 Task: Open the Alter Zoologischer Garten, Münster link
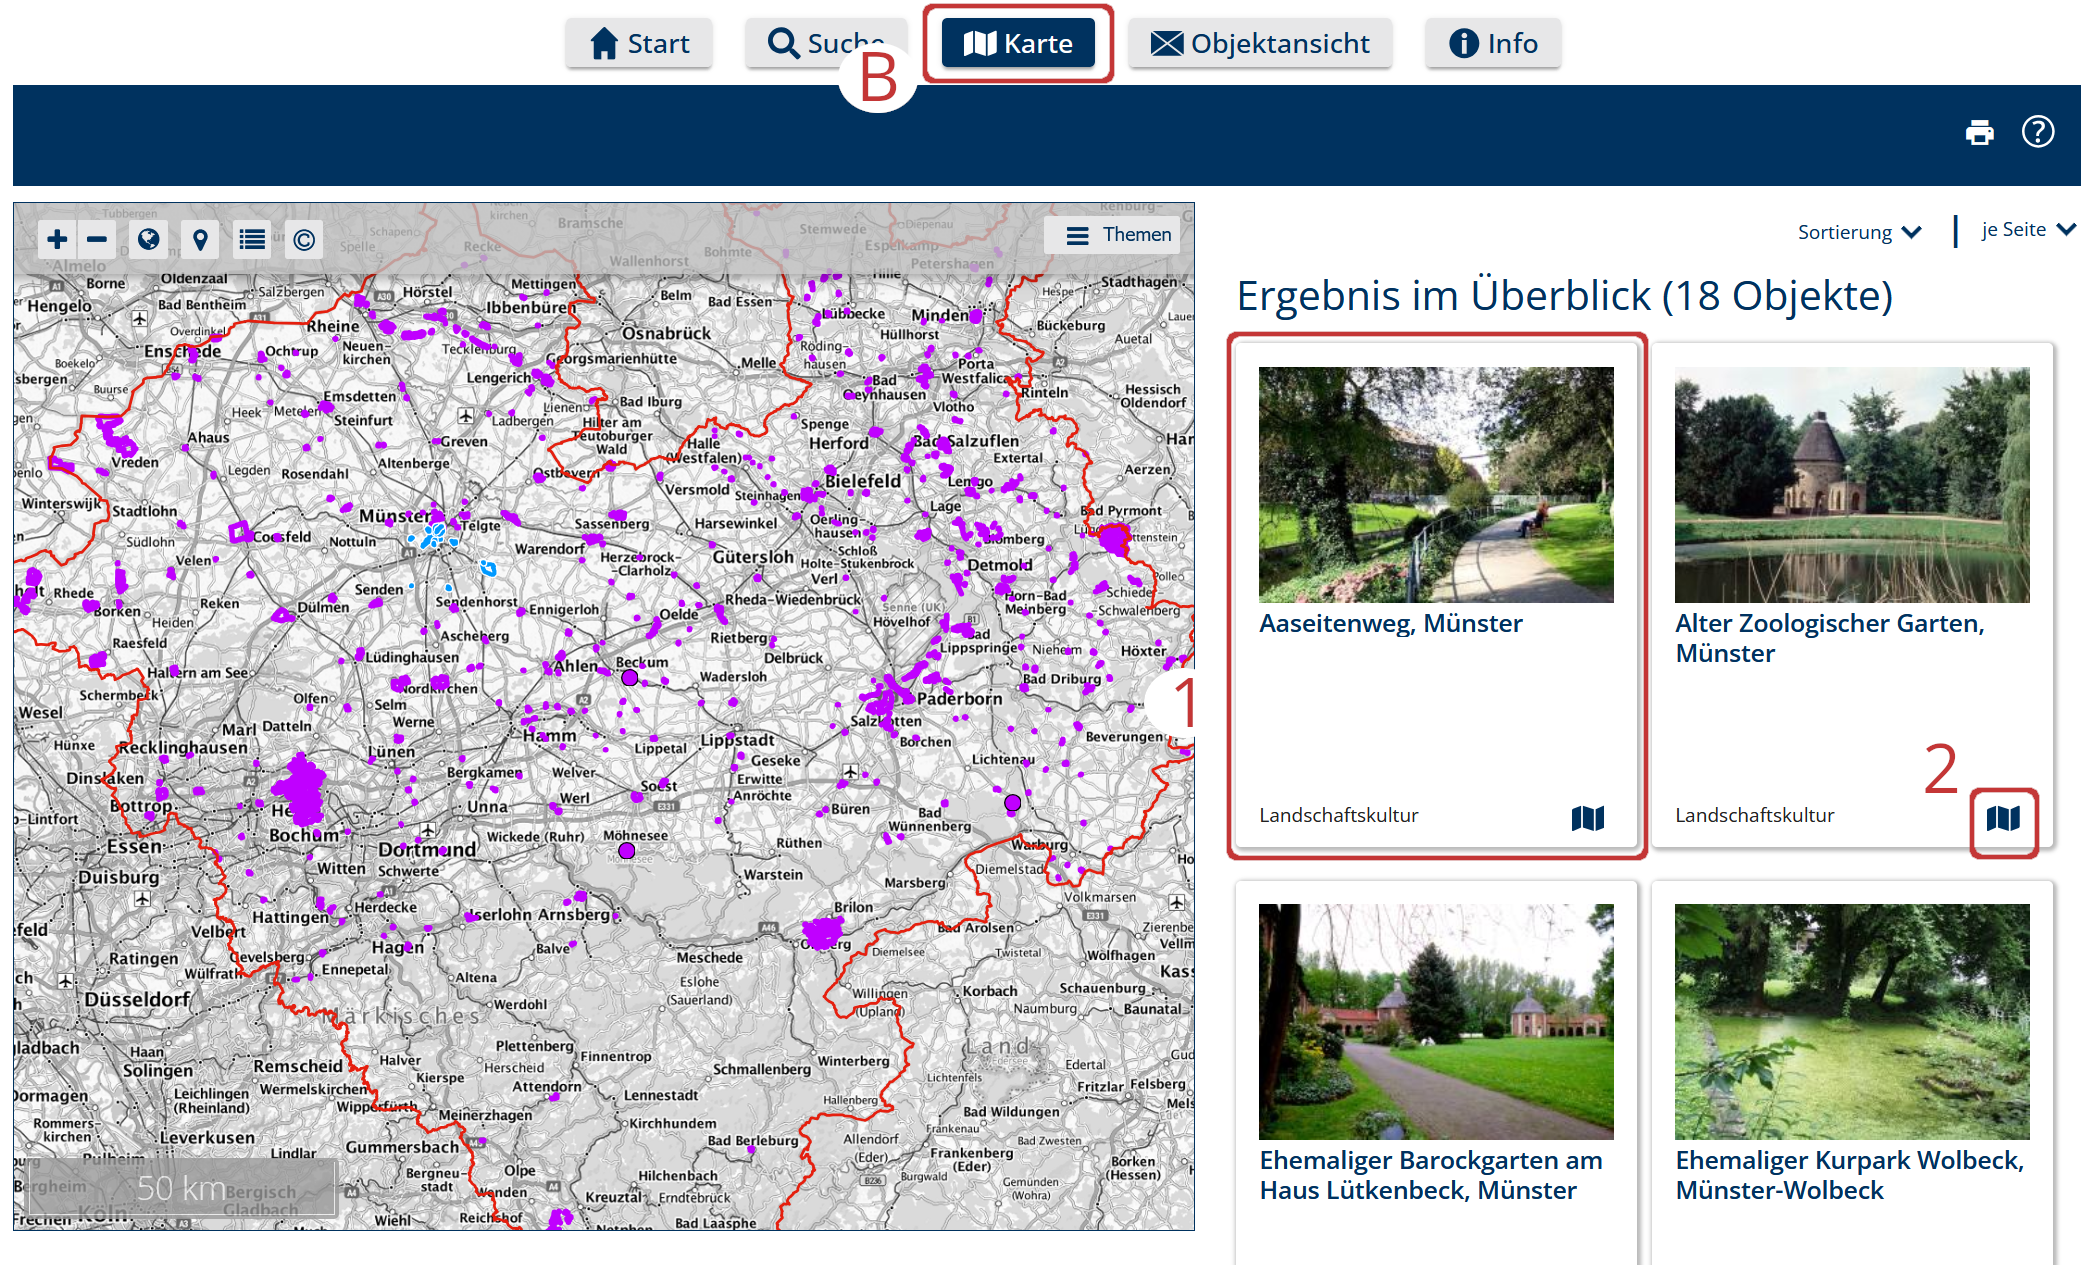(x=1829, y=638)
